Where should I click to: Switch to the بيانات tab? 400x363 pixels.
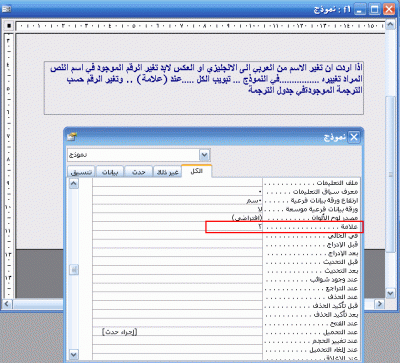(110, 172)
